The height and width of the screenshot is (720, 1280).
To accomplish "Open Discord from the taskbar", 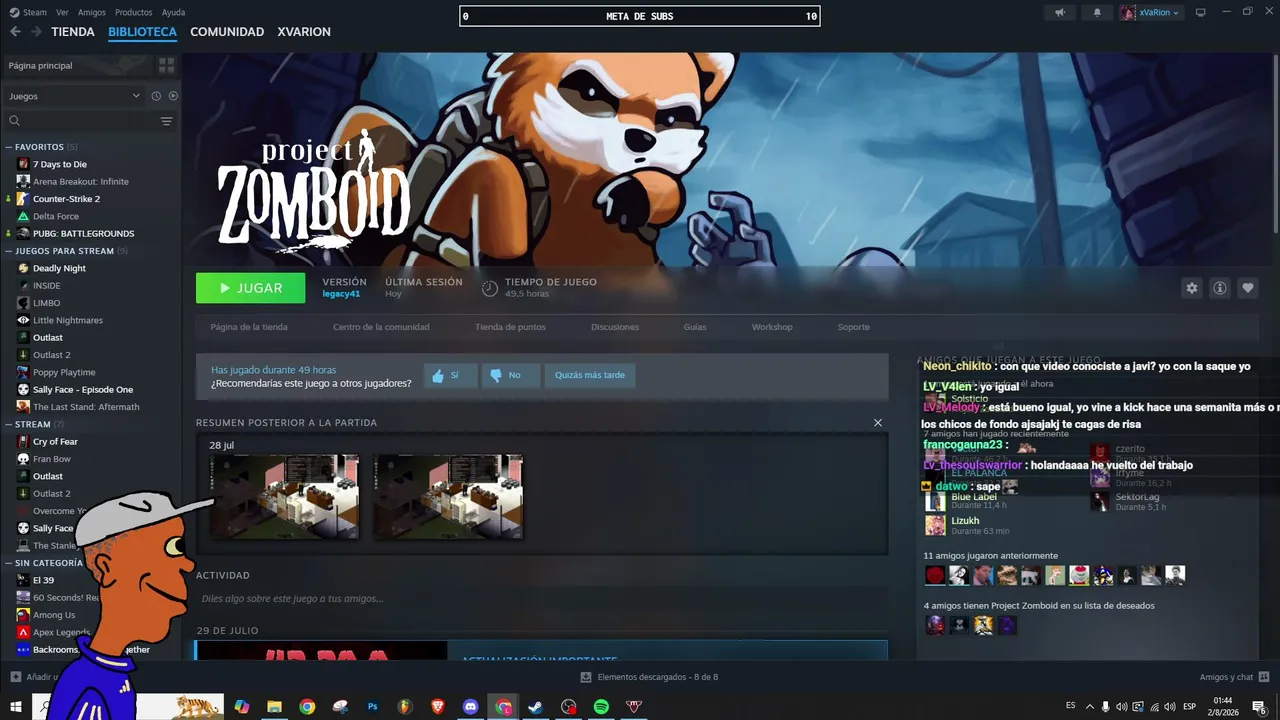I will pos(471,707).
